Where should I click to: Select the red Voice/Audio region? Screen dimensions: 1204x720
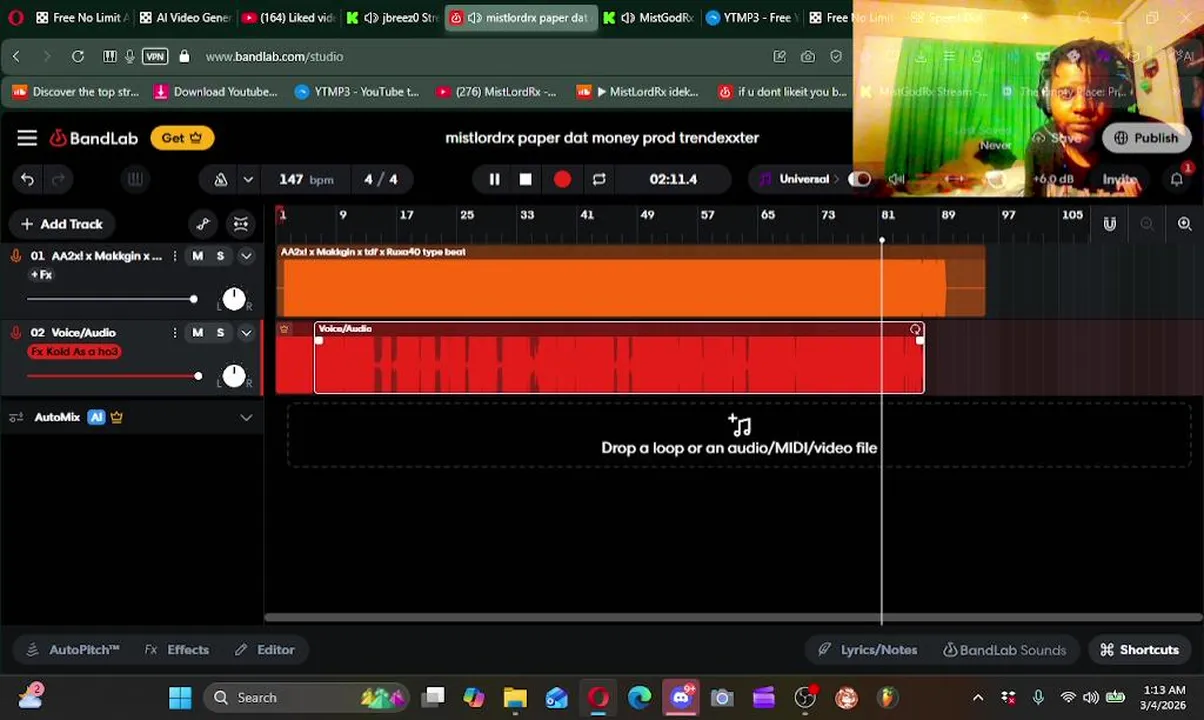click(x=619, y=358)
